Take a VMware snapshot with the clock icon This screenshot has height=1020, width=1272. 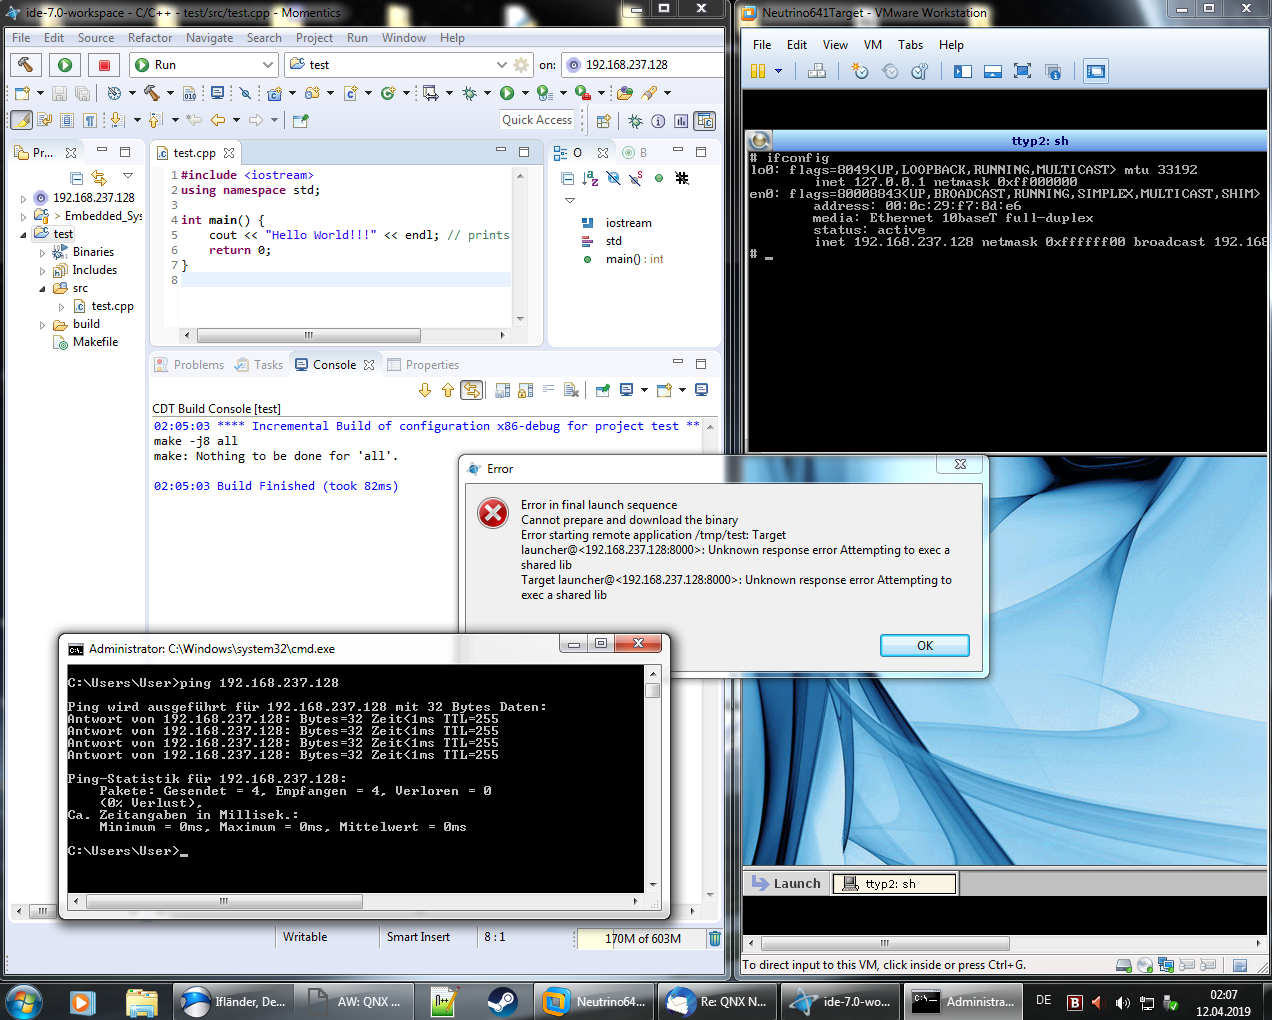pos(859,71)
